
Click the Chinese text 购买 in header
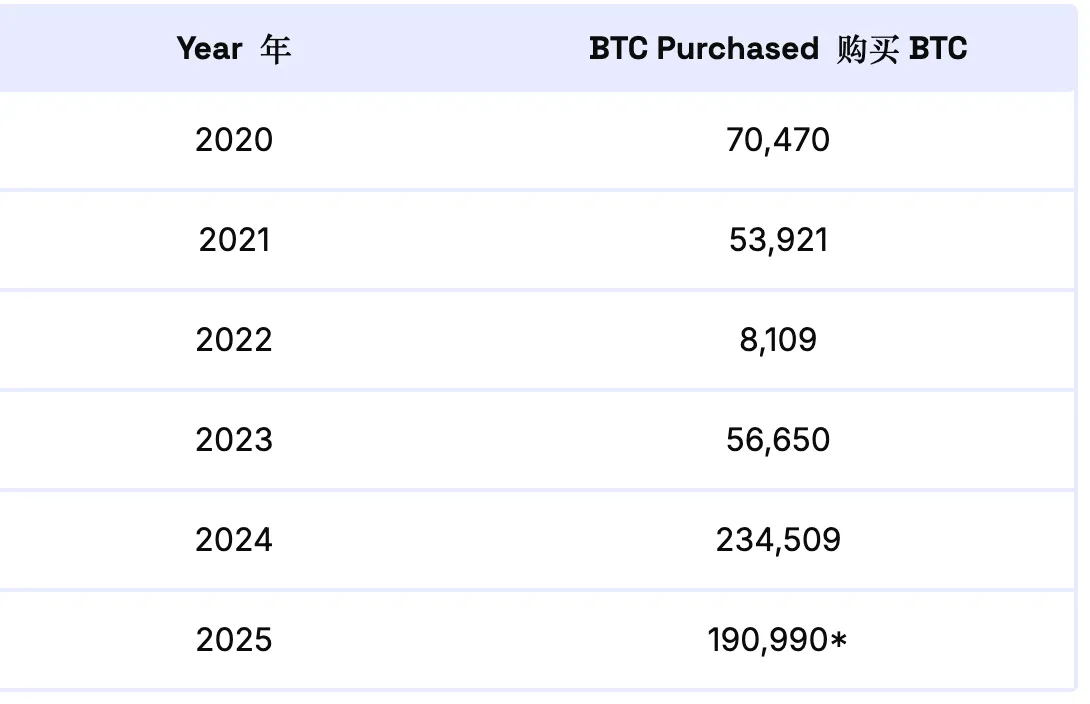coord(866,48)
